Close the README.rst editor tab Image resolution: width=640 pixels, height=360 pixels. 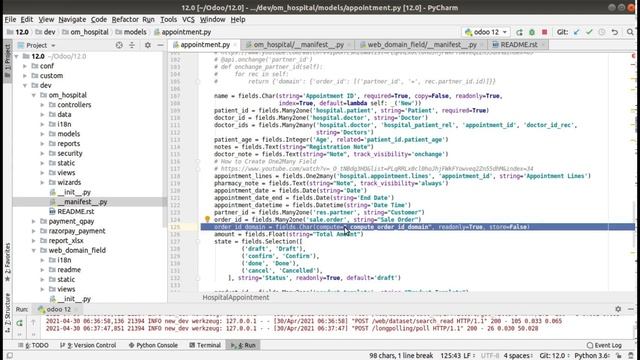point(543,45)
